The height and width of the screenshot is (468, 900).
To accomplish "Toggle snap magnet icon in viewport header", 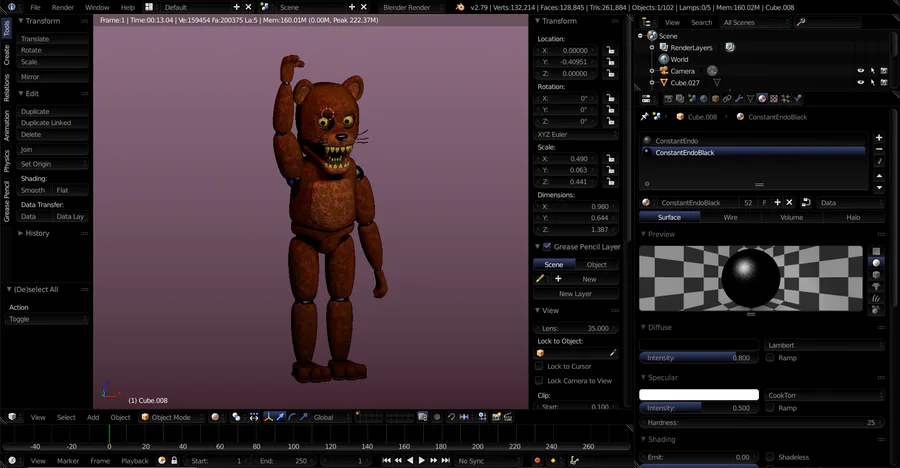I will (452, 417).
